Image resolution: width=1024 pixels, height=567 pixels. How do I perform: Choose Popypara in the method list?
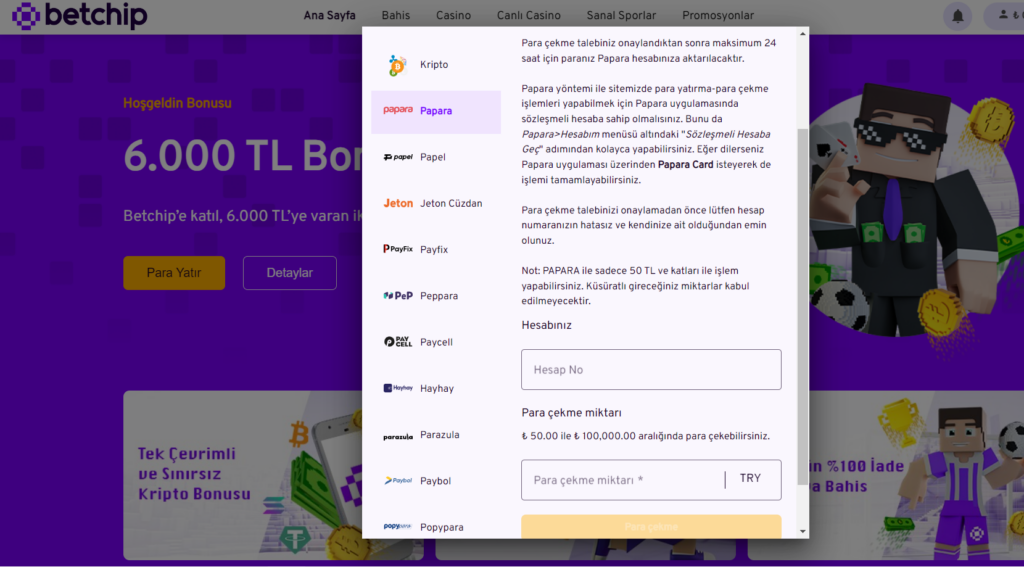tap(436, 526)
